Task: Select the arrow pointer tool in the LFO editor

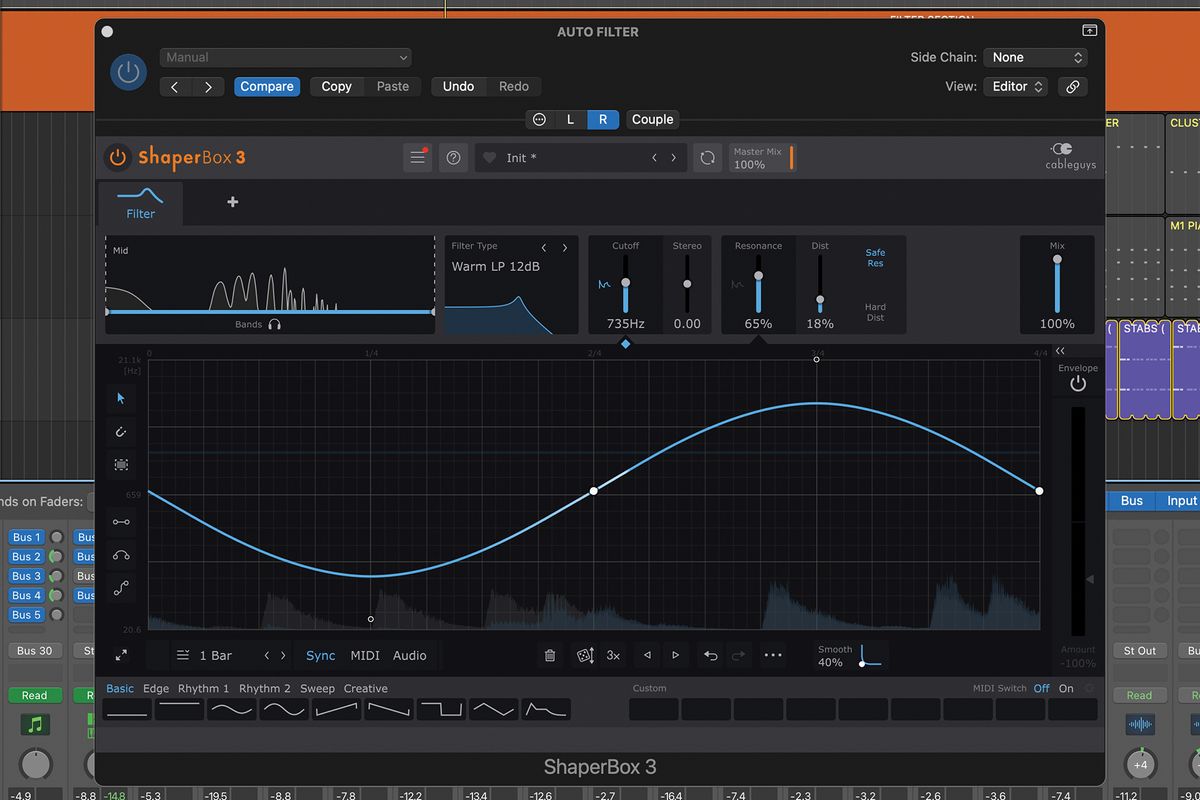Action: [x=120, y=398]
